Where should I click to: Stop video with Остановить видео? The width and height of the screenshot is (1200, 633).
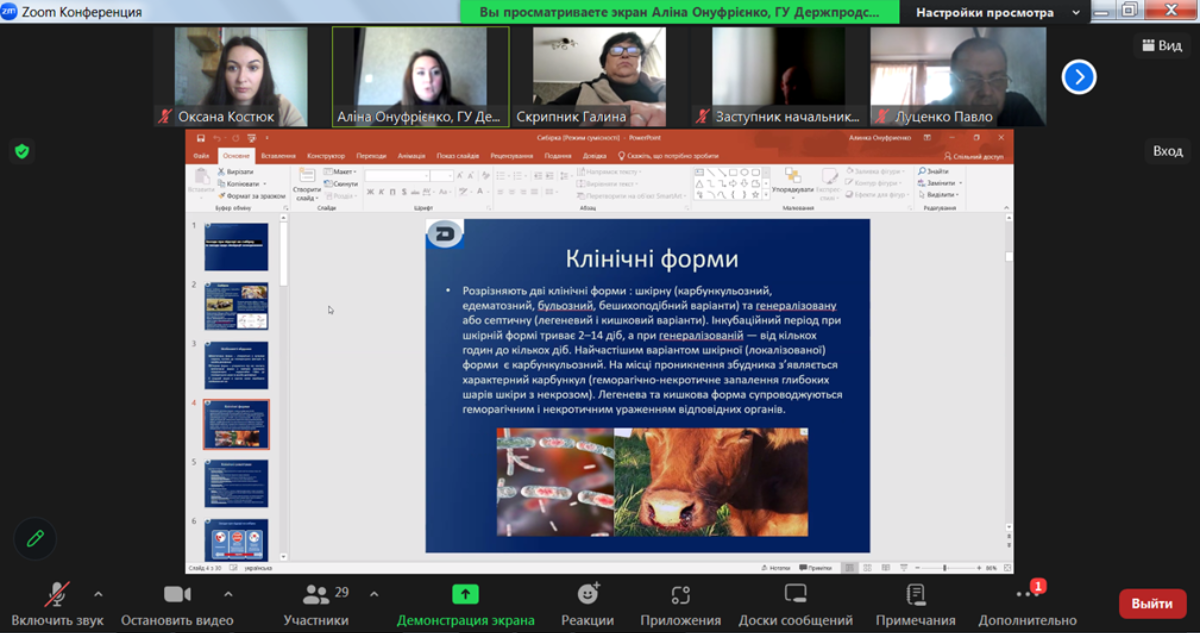pyautogui.click(x=177, y=595)
